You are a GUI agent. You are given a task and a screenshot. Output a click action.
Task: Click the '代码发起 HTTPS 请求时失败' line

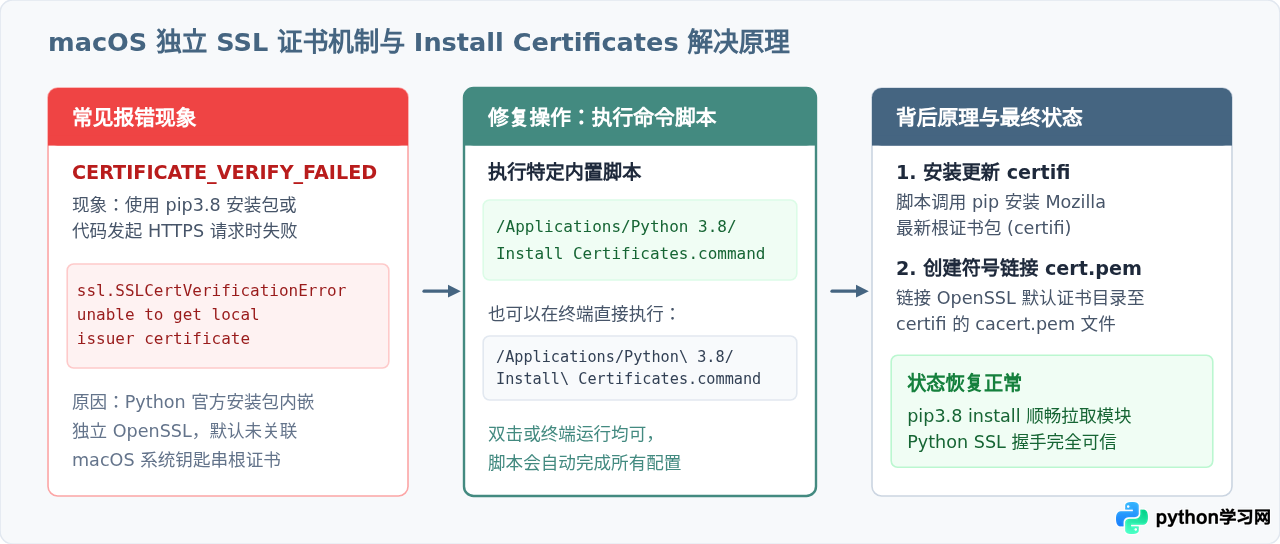185,231
